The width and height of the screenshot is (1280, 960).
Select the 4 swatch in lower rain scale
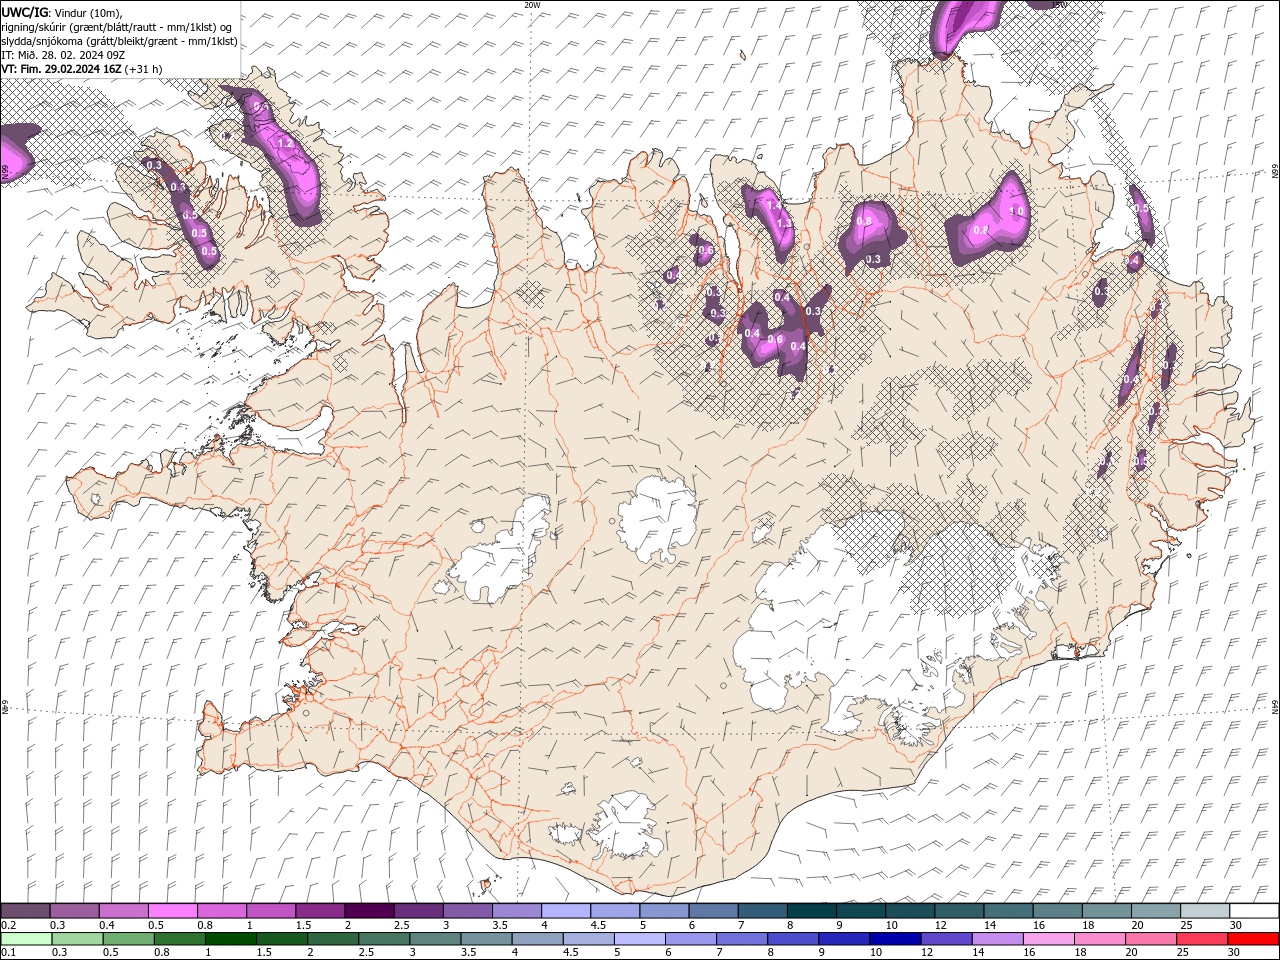536,939
